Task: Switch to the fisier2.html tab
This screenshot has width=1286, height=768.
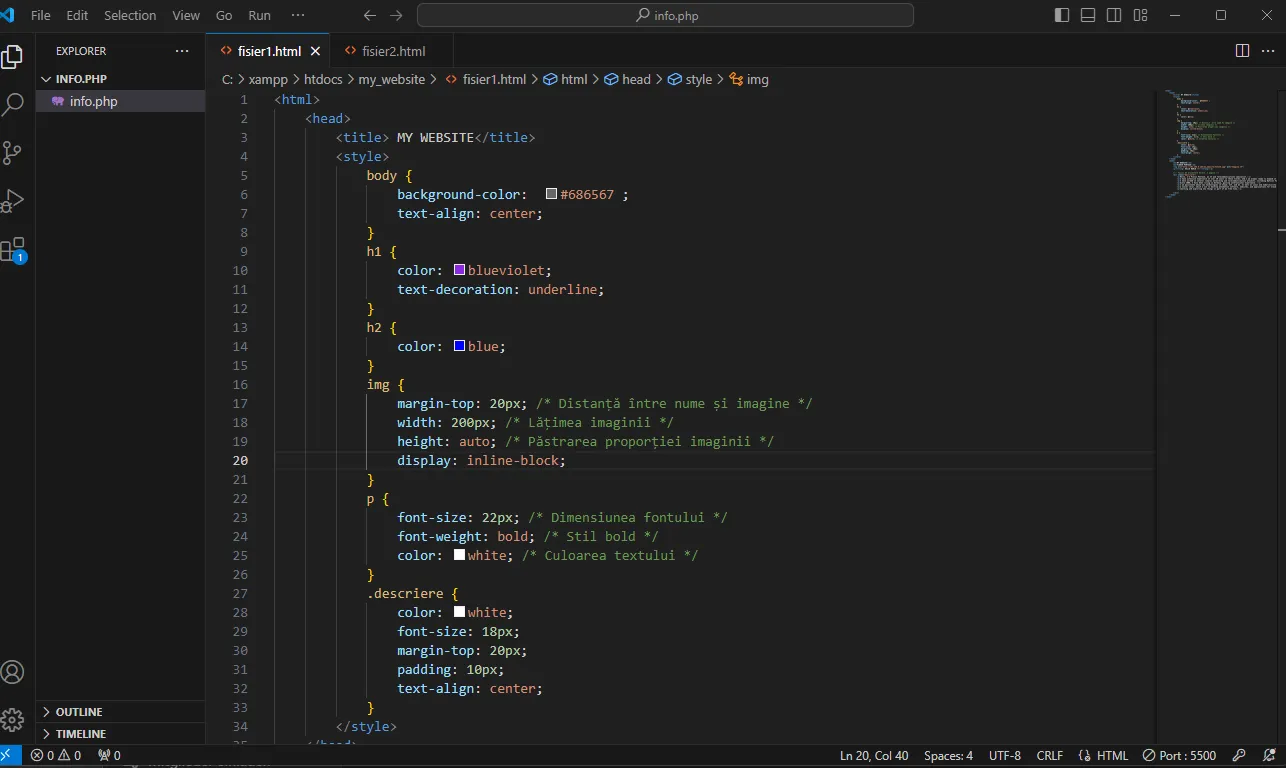Action: [x=393, y=51]
